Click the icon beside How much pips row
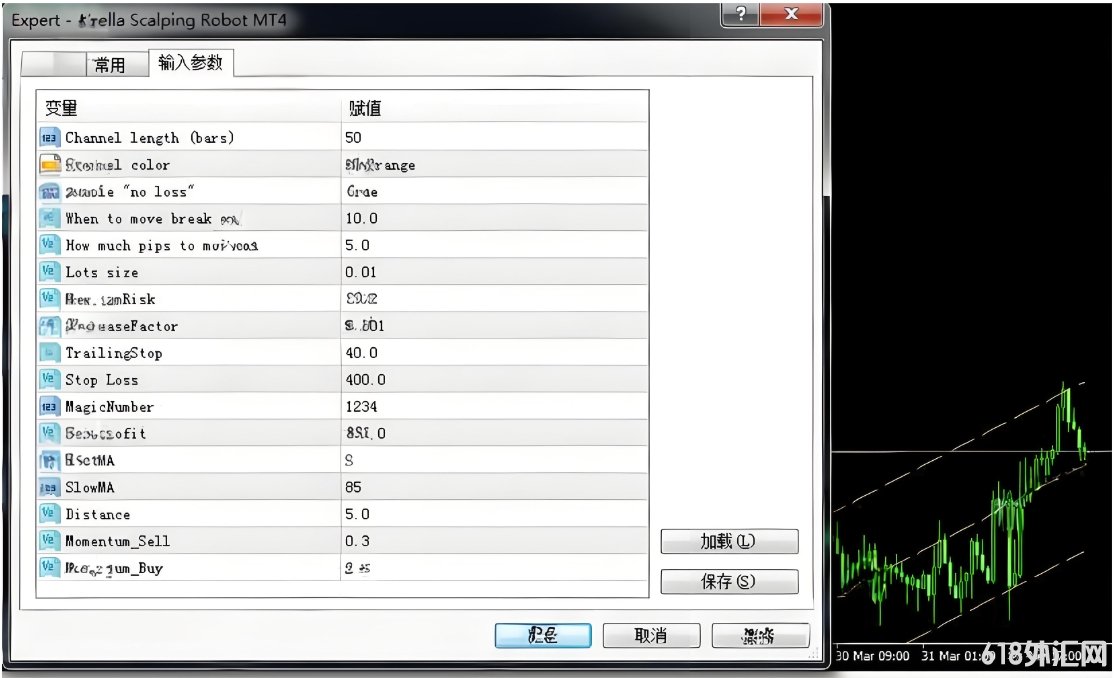Viewport: 1114px width, 678px height. click(48, 244)
